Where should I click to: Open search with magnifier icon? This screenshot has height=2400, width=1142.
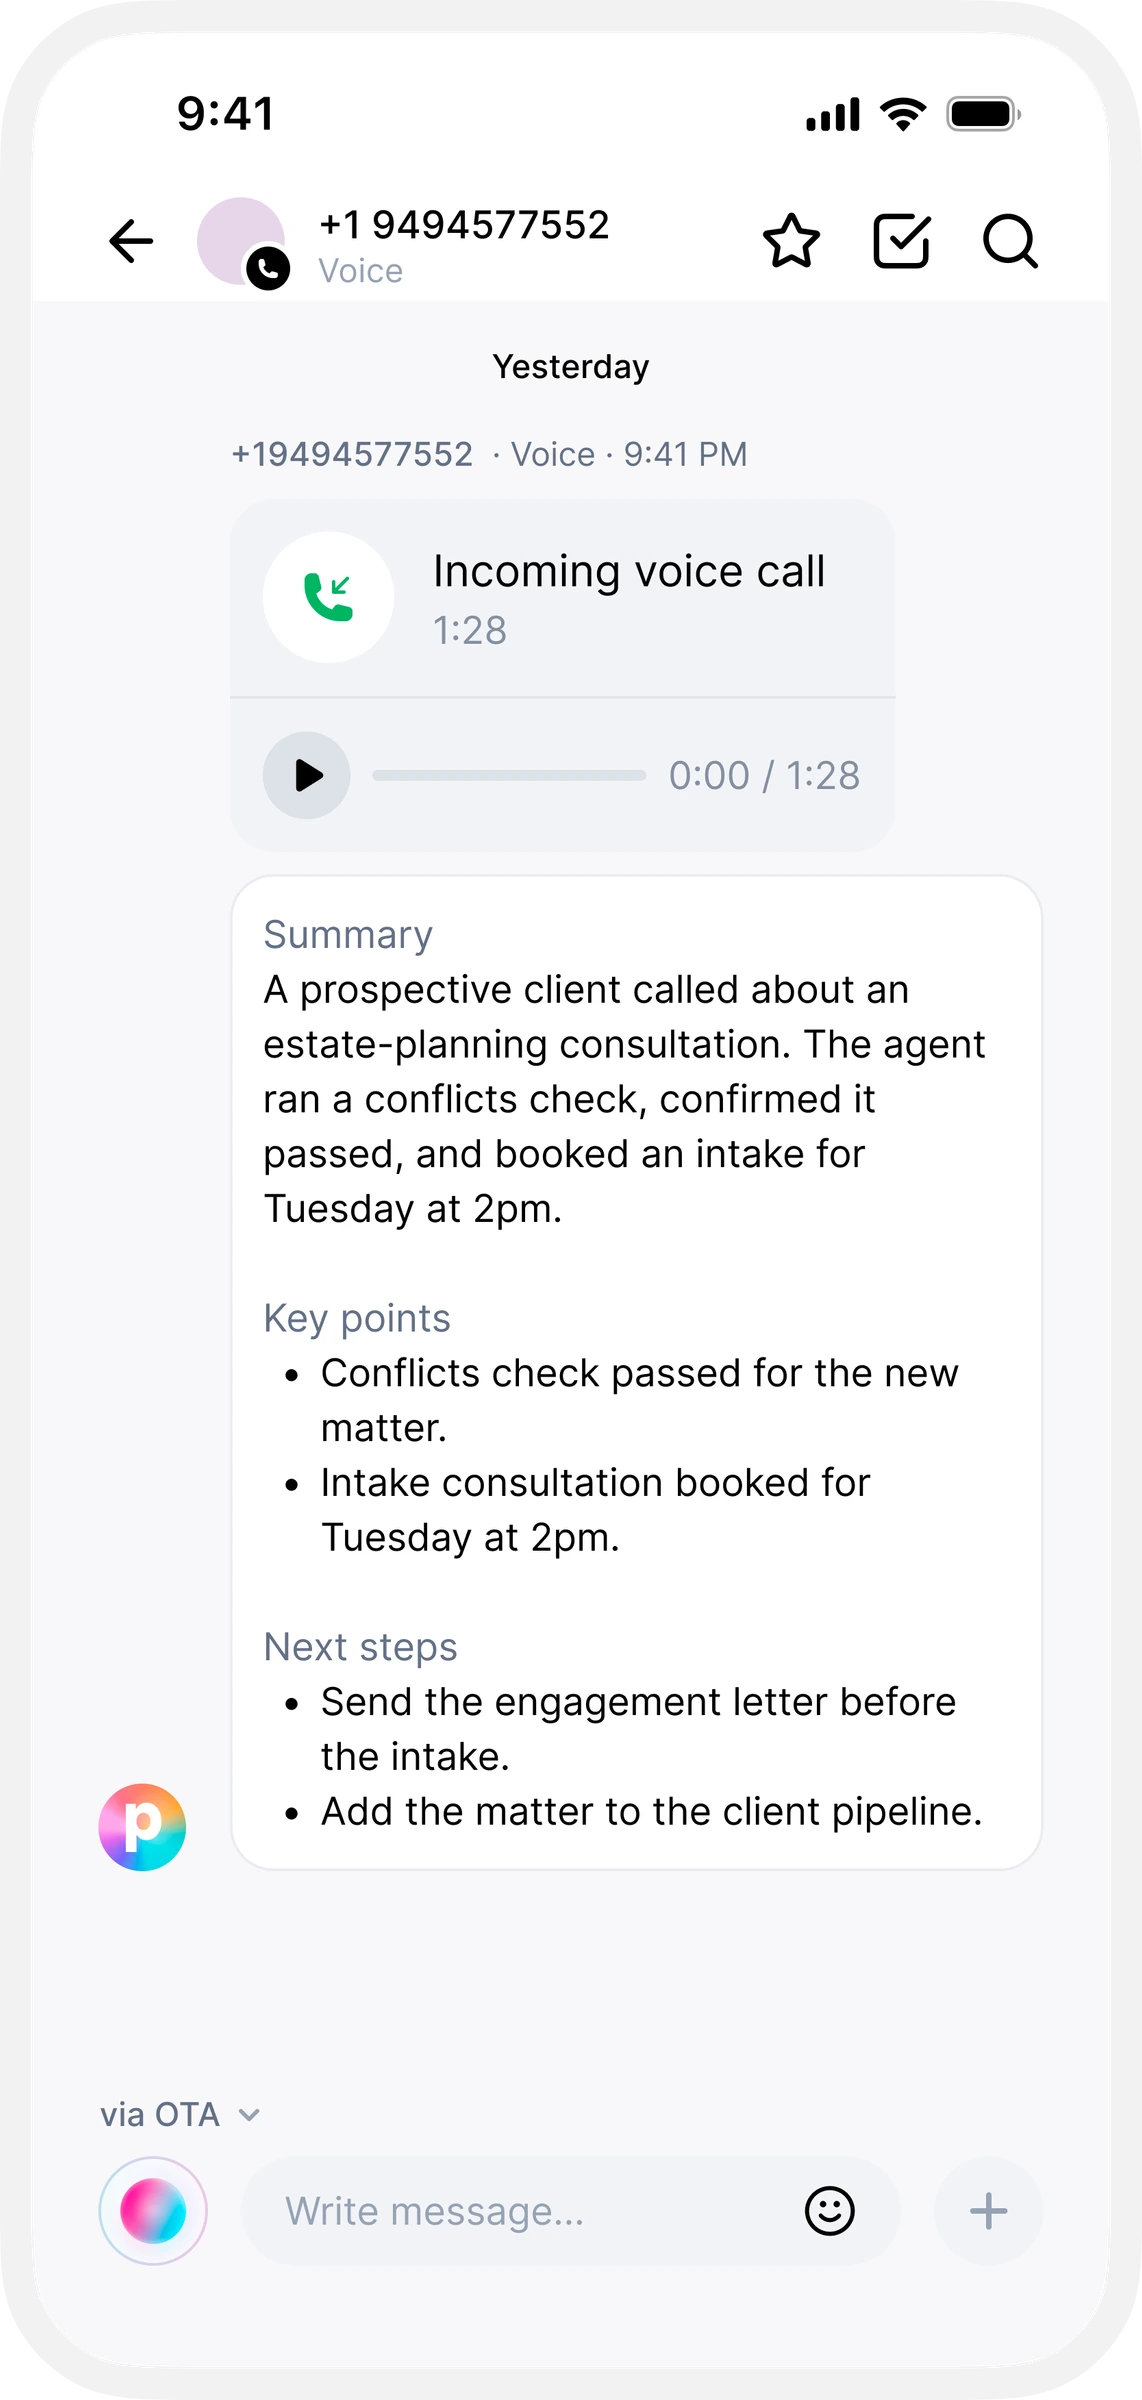[x=1010, y=241]
